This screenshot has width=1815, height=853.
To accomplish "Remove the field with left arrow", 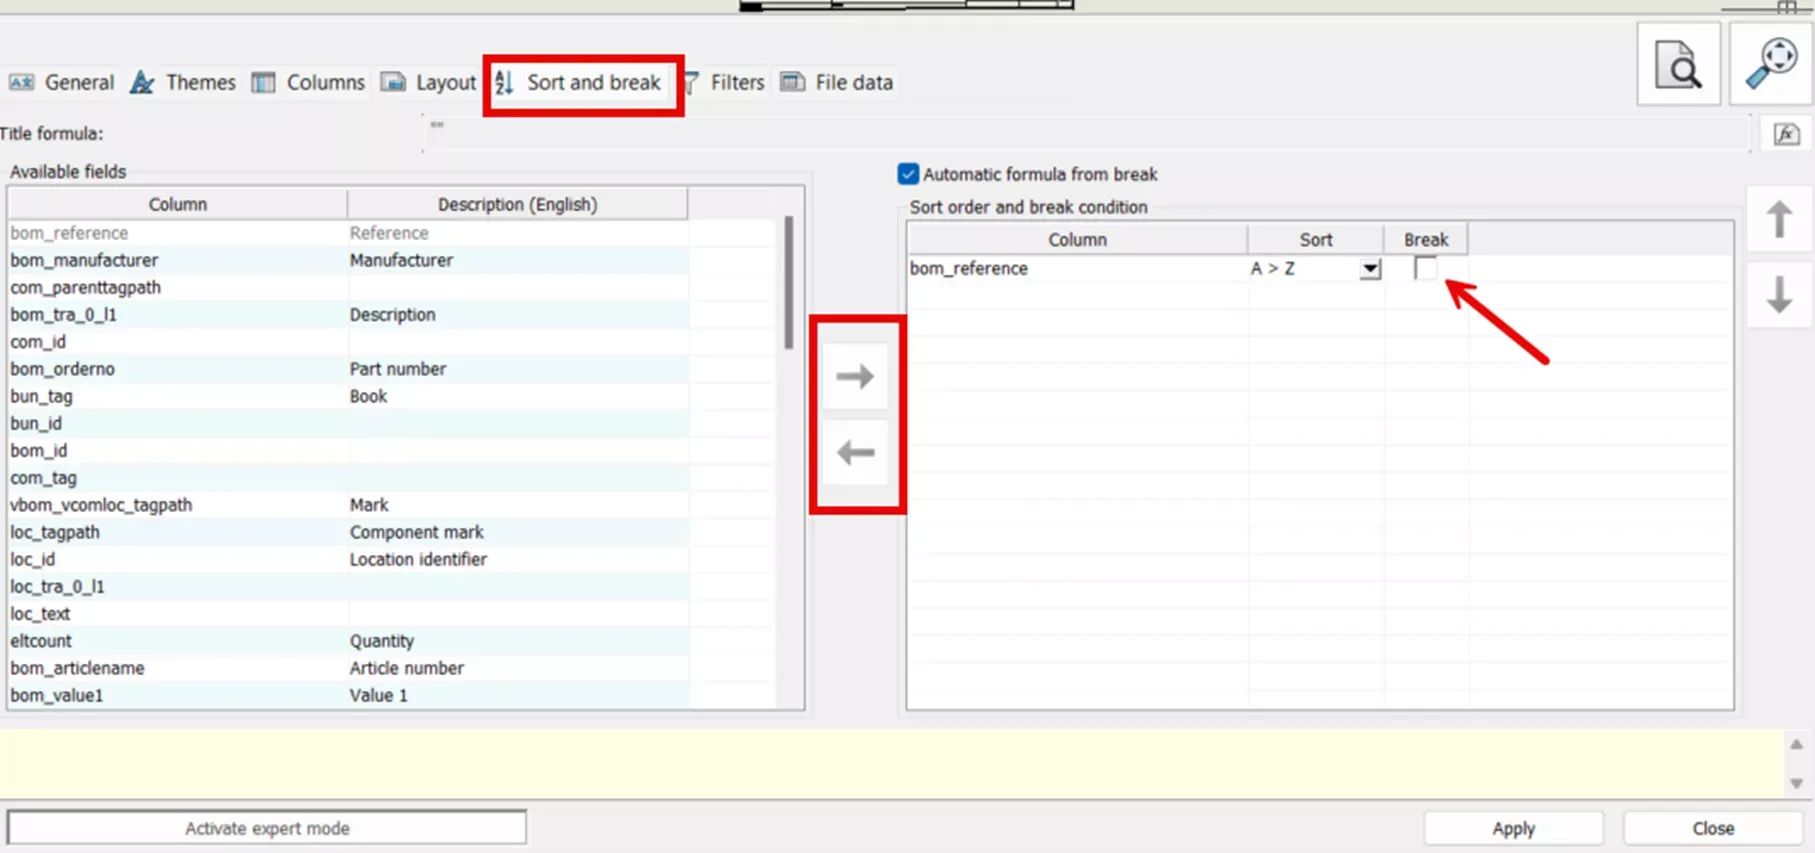I will [x=855, y=453].
